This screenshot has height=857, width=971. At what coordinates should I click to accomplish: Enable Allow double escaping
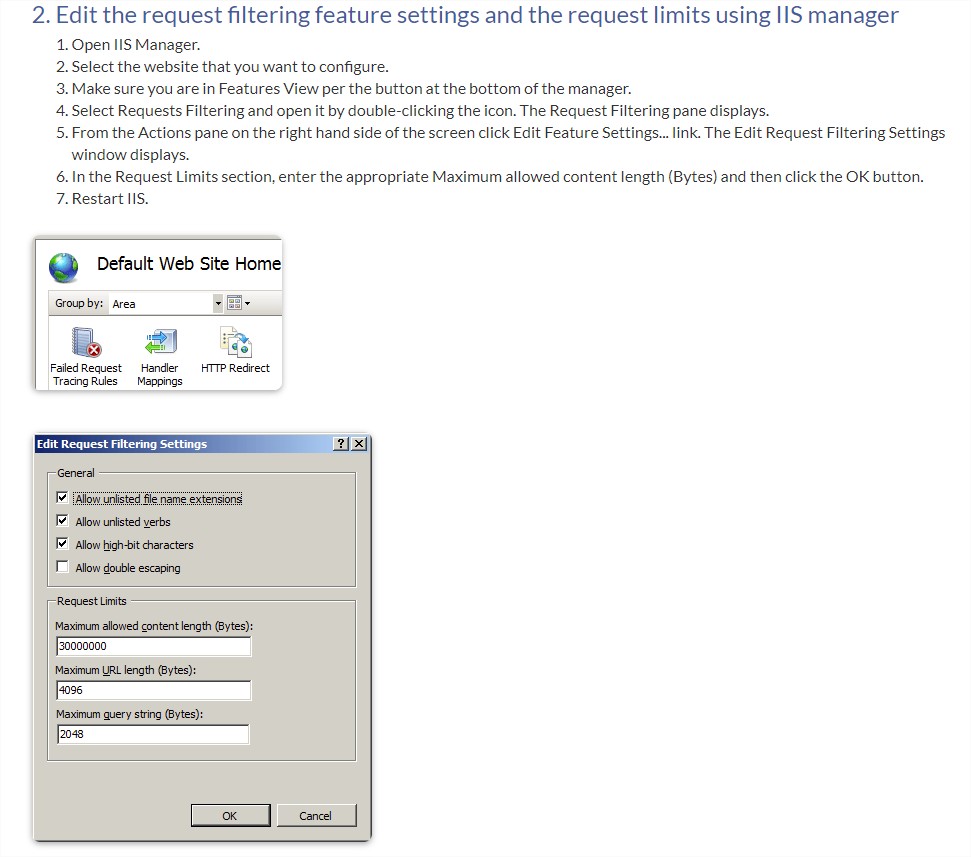[x=62, y=566]
